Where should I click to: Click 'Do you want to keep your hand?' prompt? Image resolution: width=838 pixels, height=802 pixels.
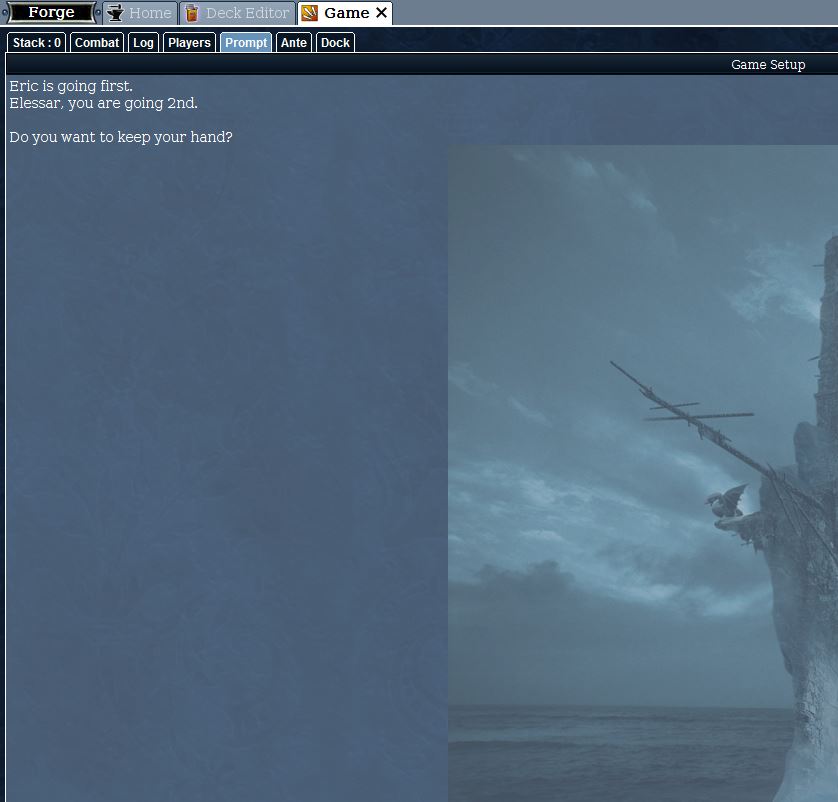pos(121,137)
